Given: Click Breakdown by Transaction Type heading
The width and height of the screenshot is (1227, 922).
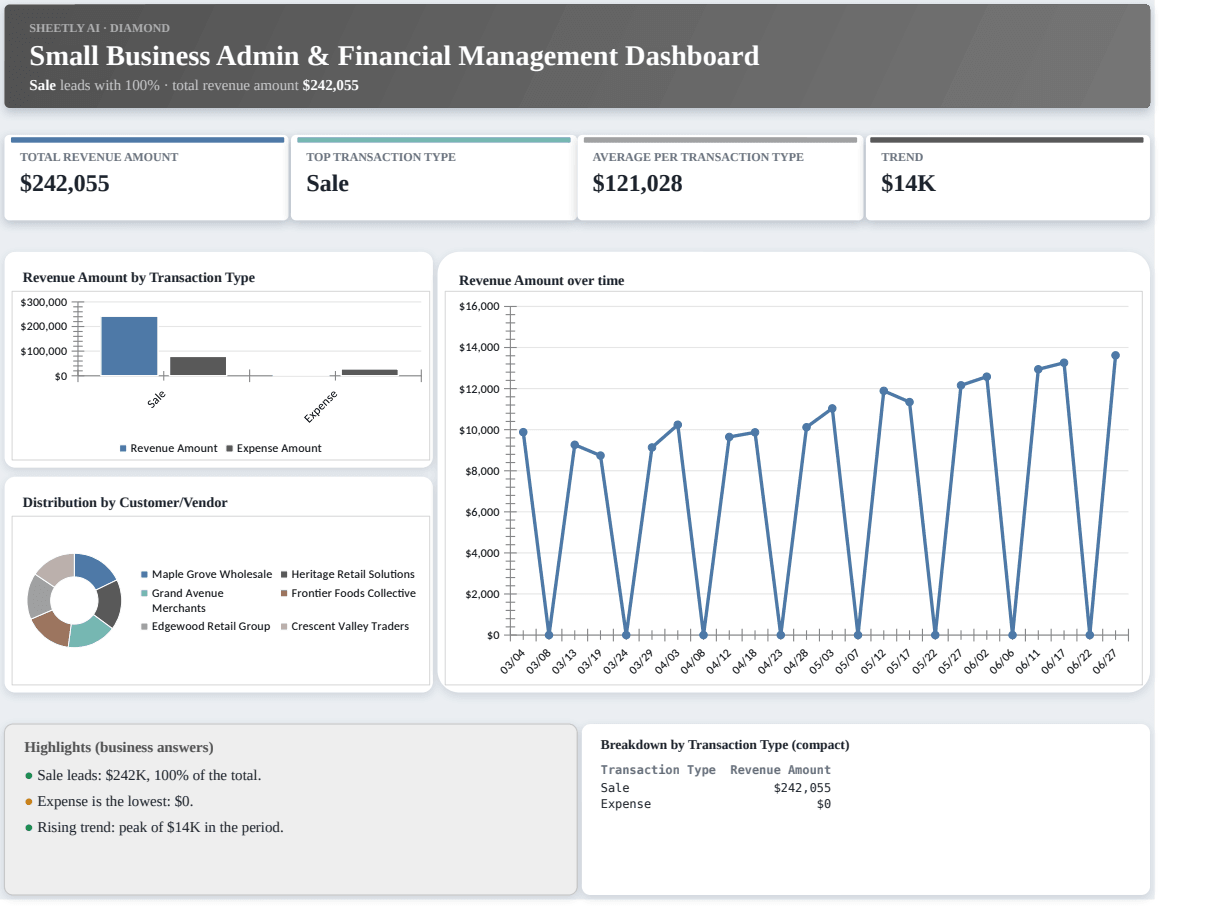Looking at the screenshot, I should (x=725, y=744).
